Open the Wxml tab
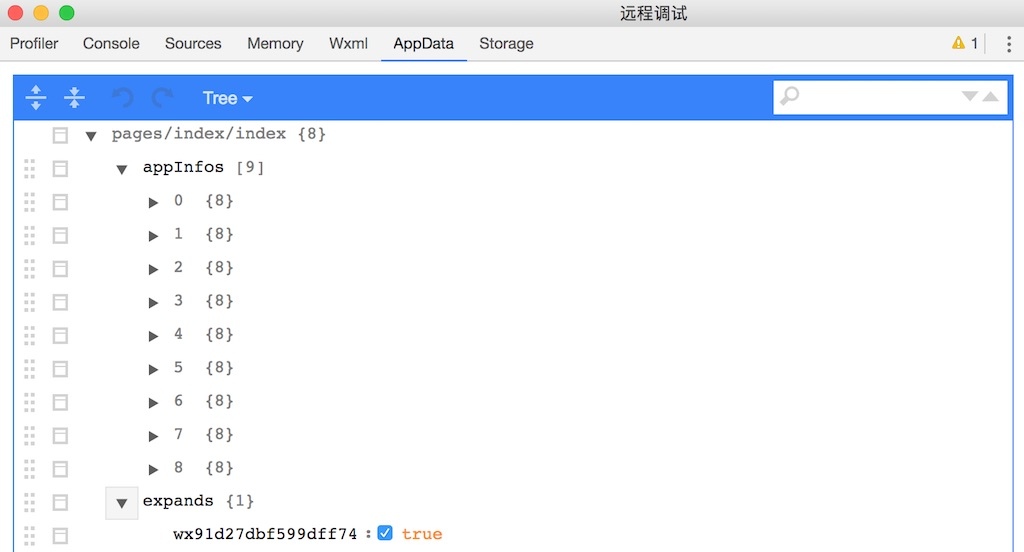This screenshot has height=552, width=1024. pyautogui.click(x=348, y=43)
